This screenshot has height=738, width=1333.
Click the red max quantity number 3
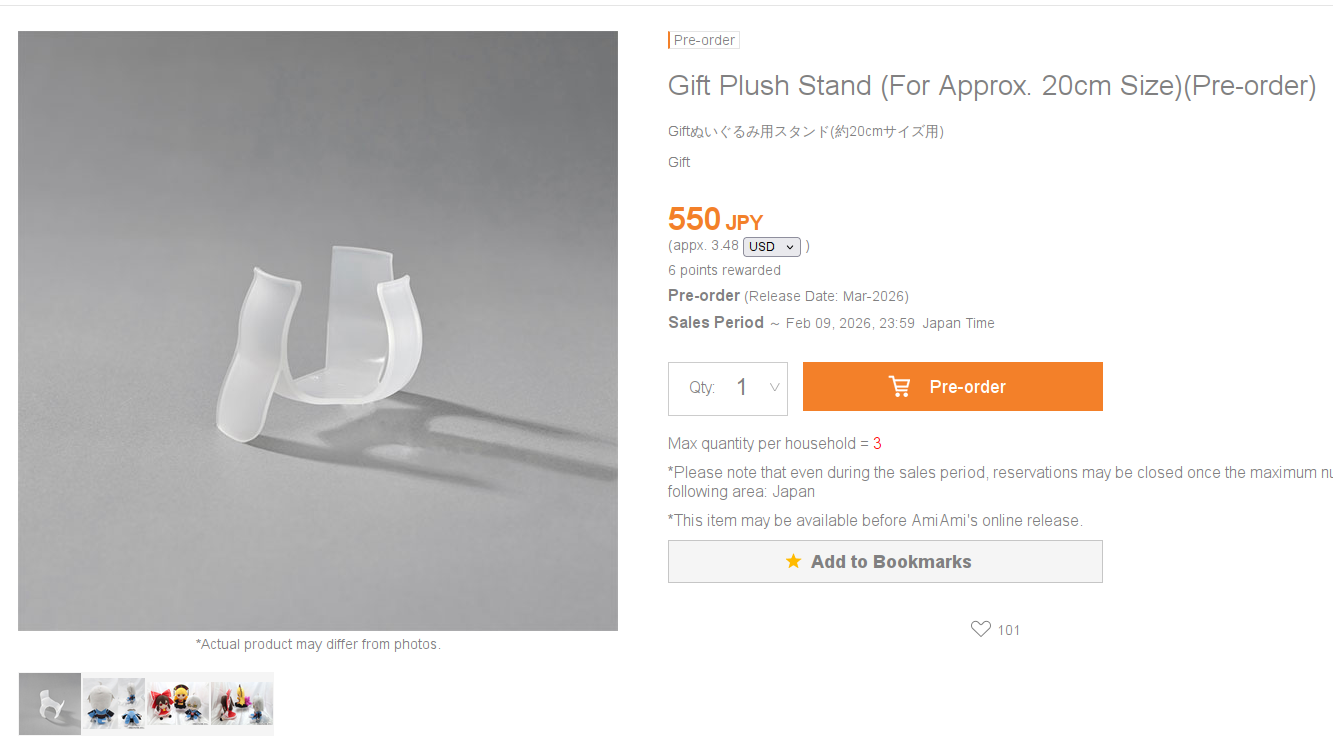tap(877, 443)
